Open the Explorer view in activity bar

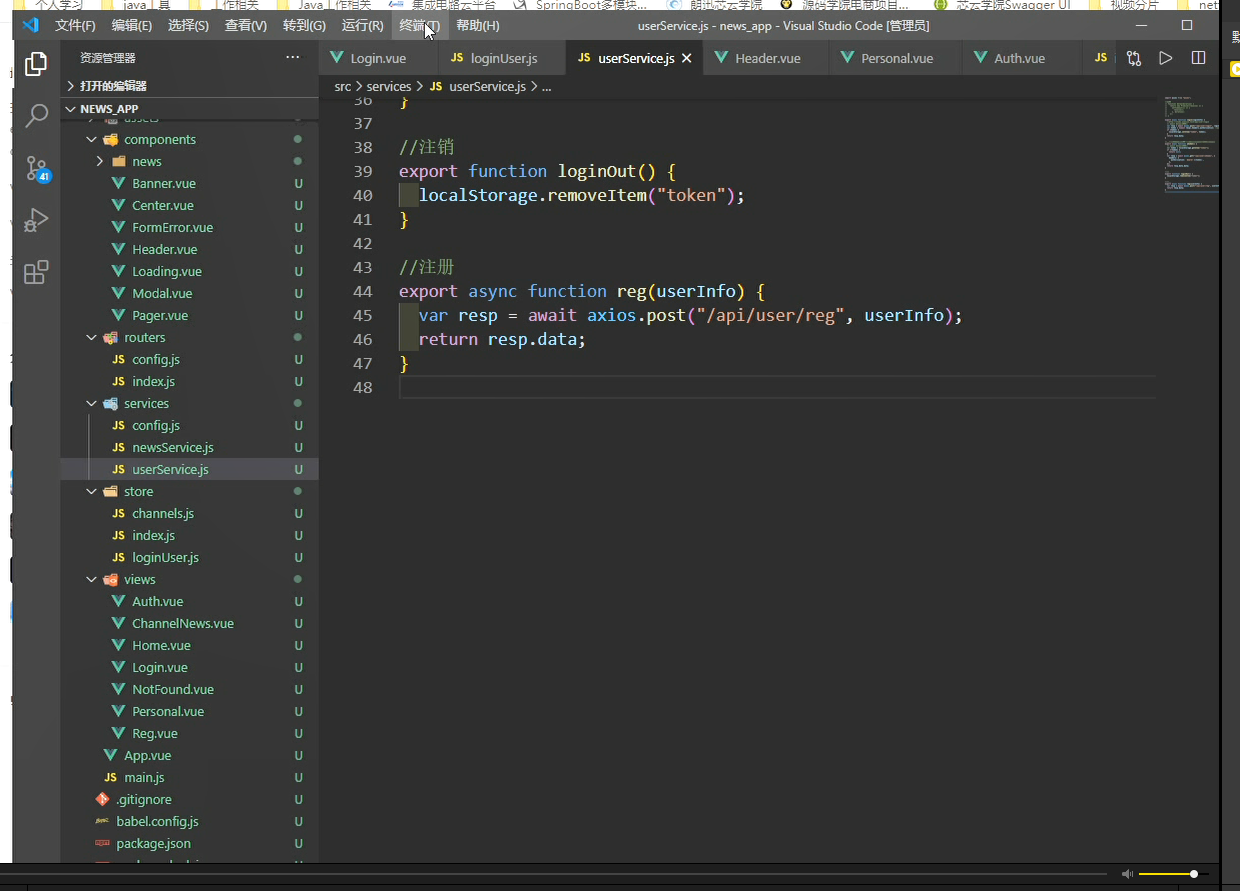[x=36, y=64]
